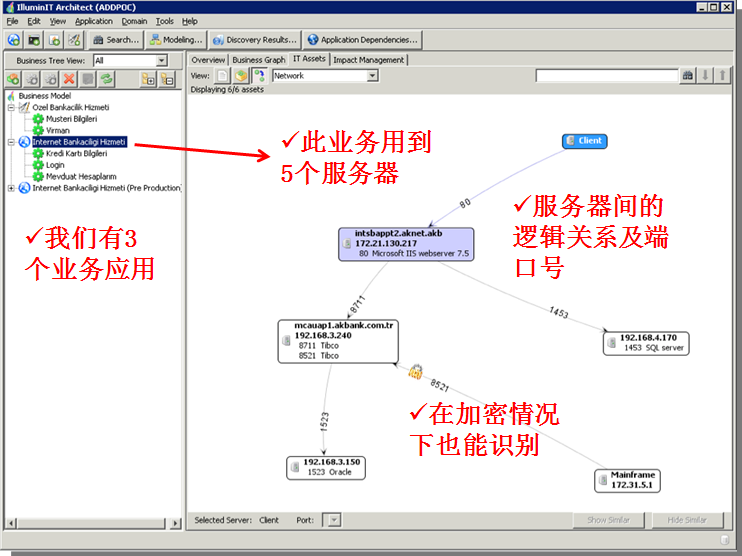Click the collapse-all tree folder icon

tap(166, 78)
